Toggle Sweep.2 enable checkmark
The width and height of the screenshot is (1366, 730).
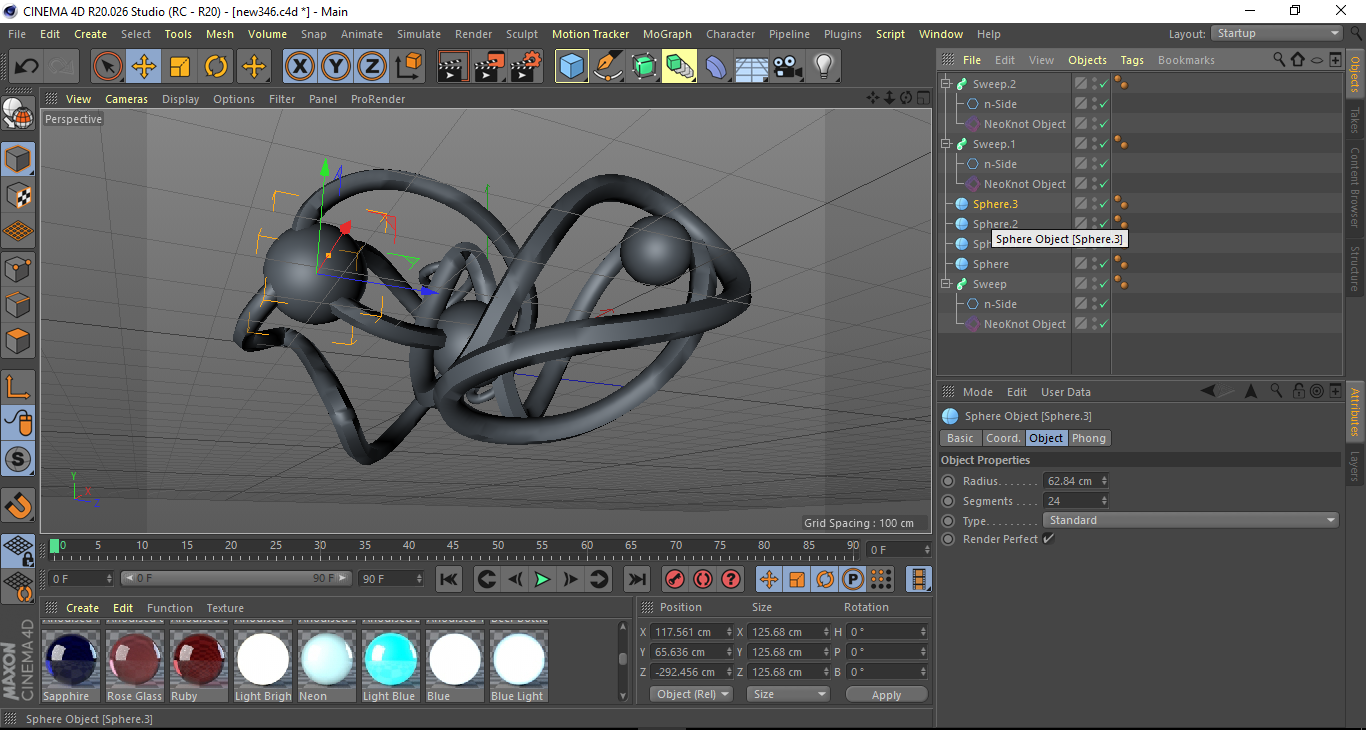(x=1103, y=84)
